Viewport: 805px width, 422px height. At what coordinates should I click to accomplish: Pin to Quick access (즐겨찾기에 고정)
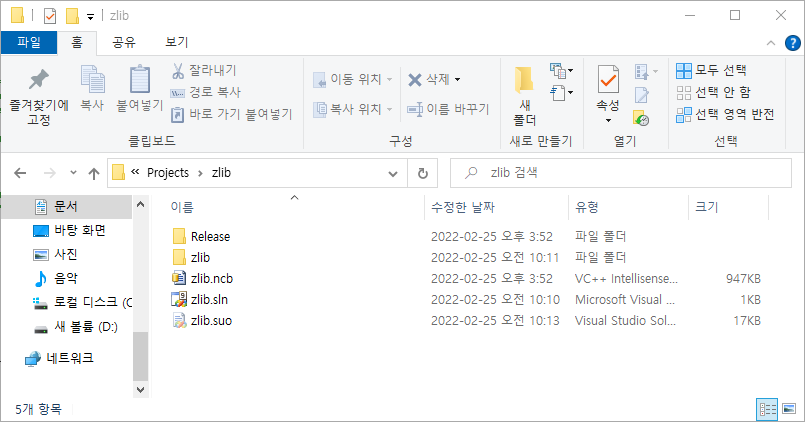pyautogui.click(x=39, y=98)
